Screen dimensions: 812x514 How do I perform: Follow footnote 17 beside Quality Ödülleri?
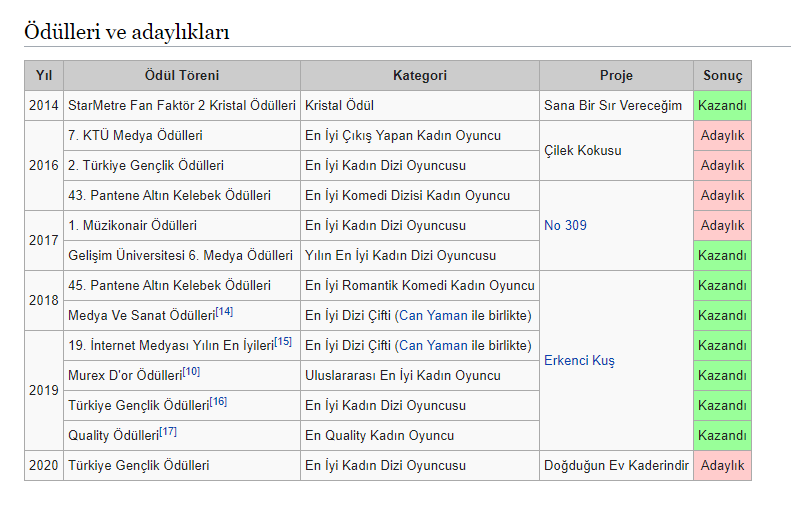(168, 432)
